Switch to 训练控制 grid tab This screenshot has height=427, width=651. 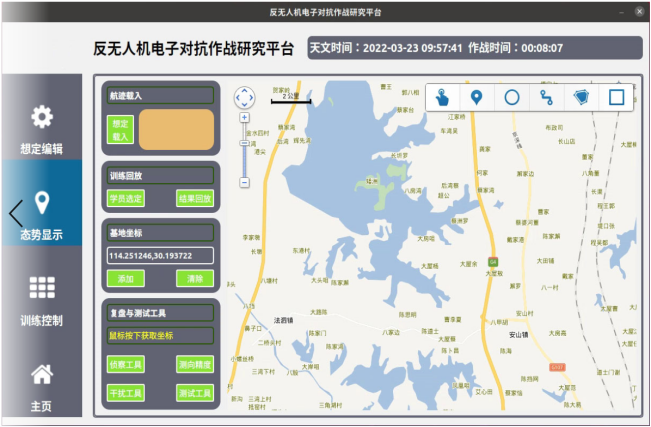point(42,301)
